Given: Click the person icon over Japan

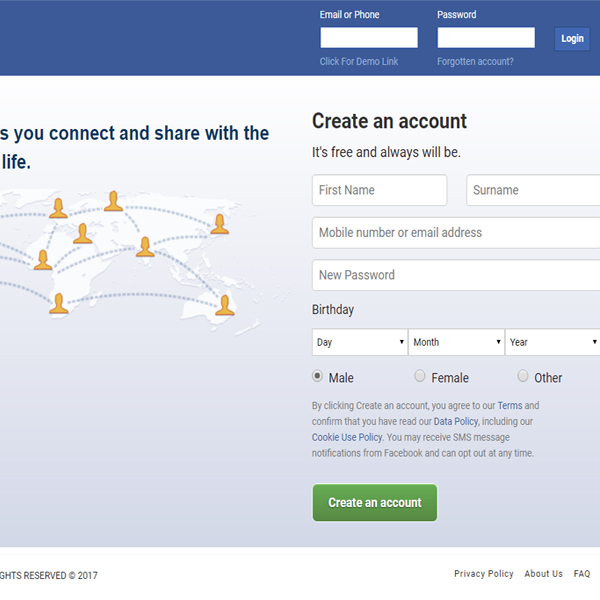Looking at the screenshot, I should (x=220, y=224).
